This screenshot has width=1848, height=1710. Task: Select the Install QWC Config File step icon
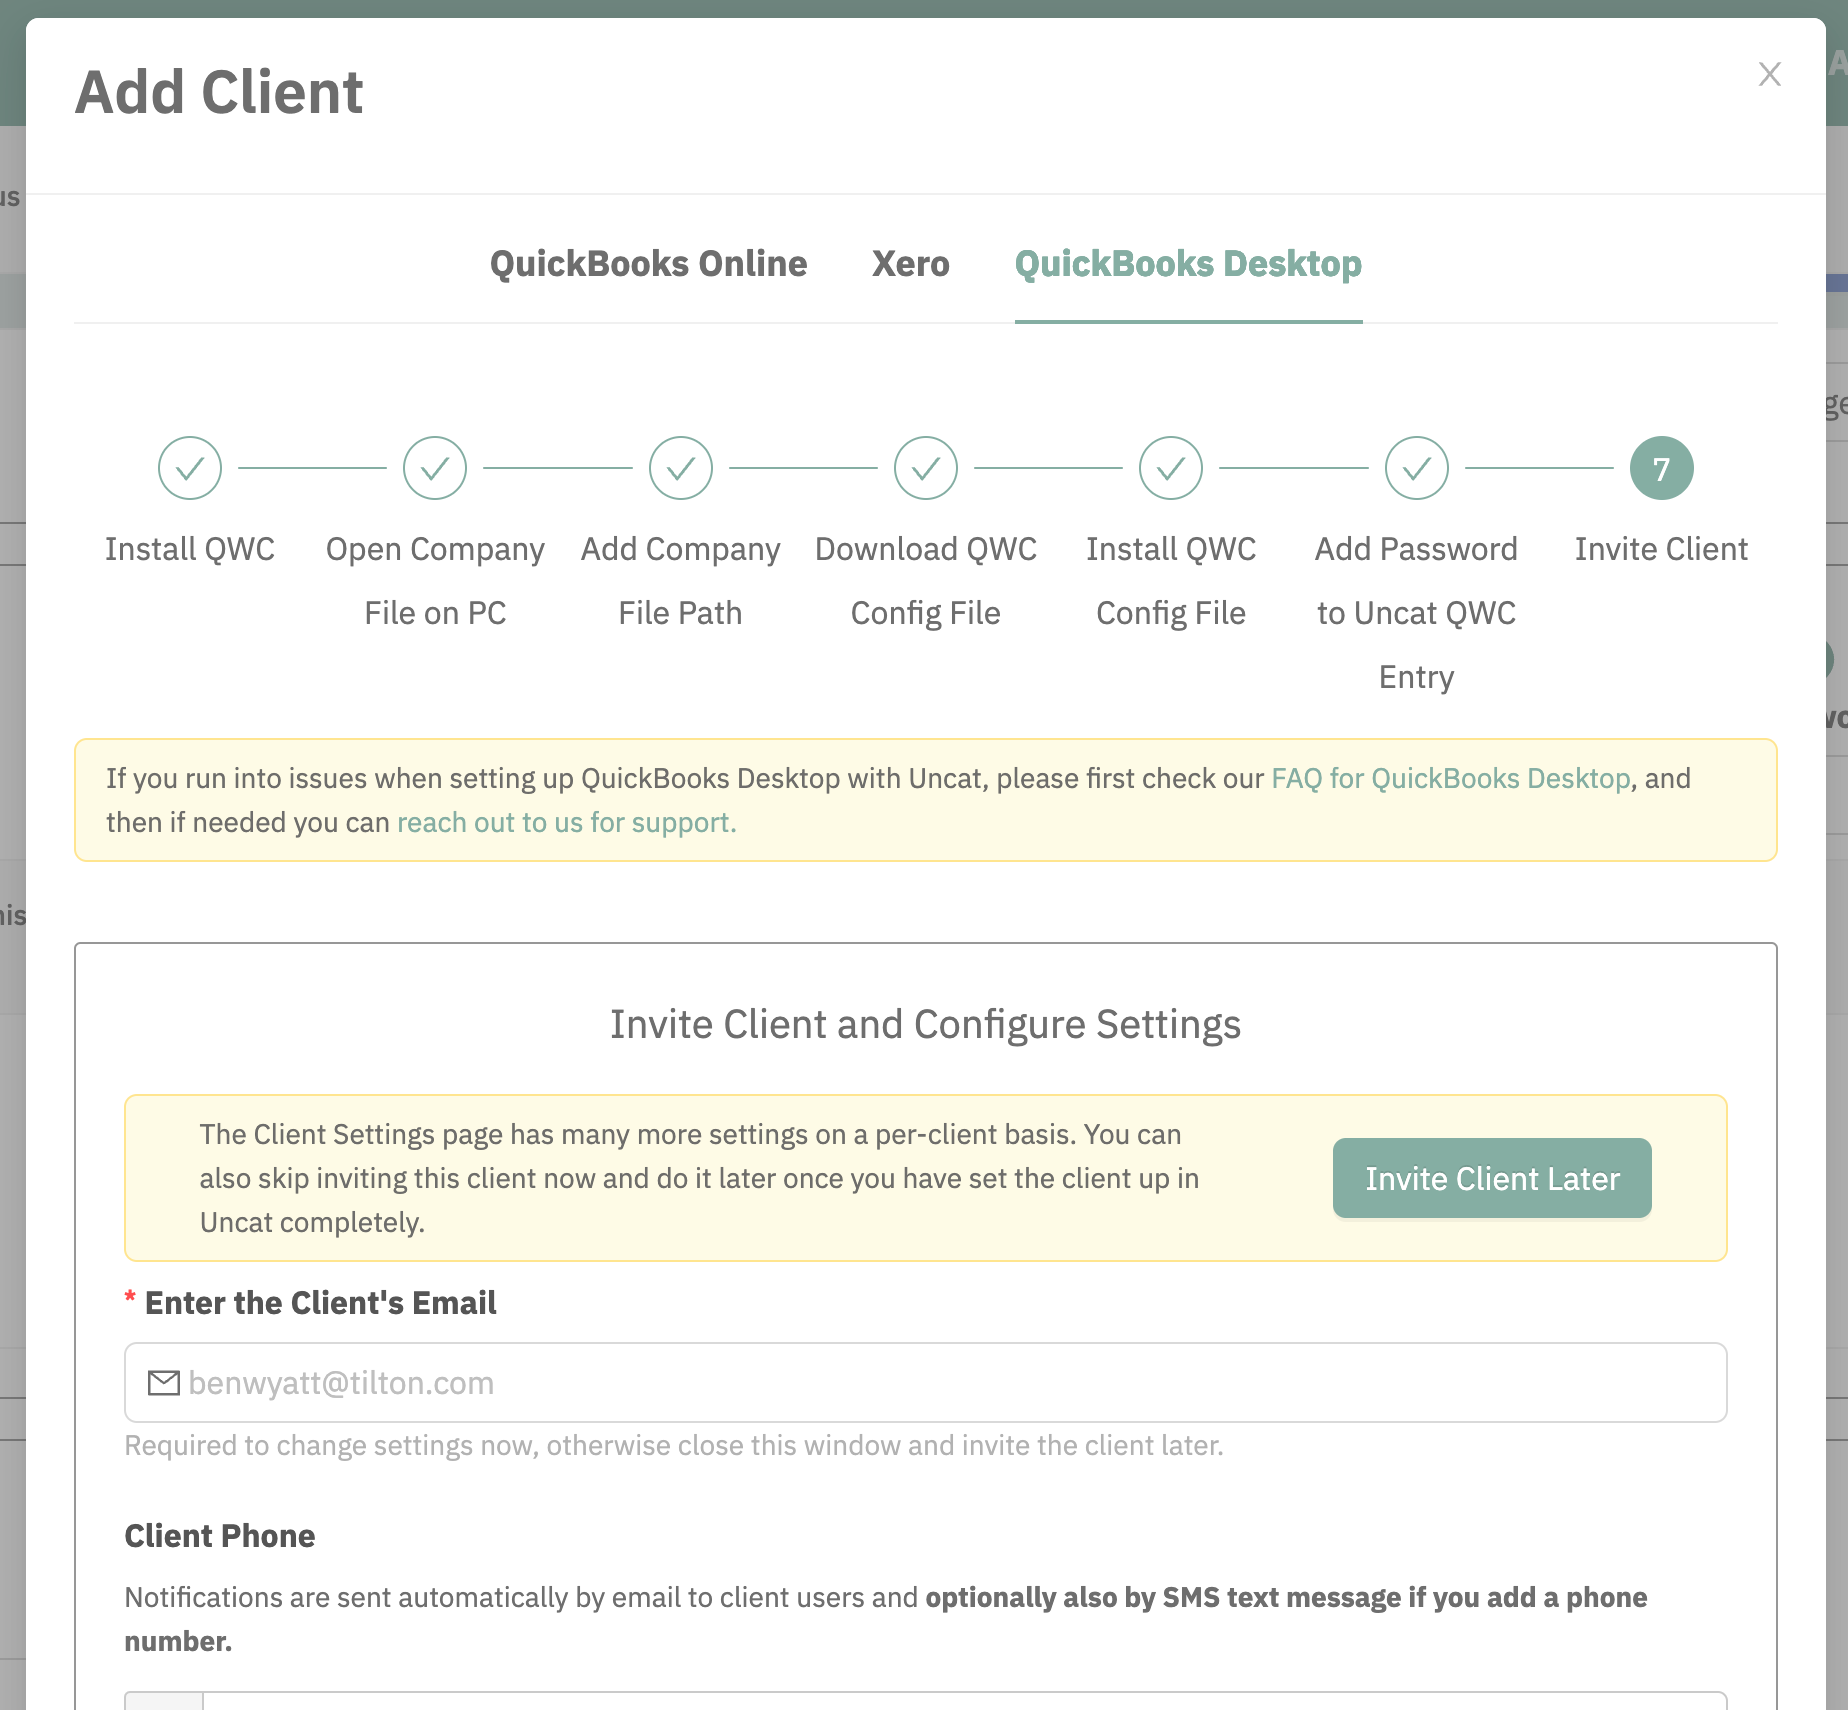[x=1171, y=468]
